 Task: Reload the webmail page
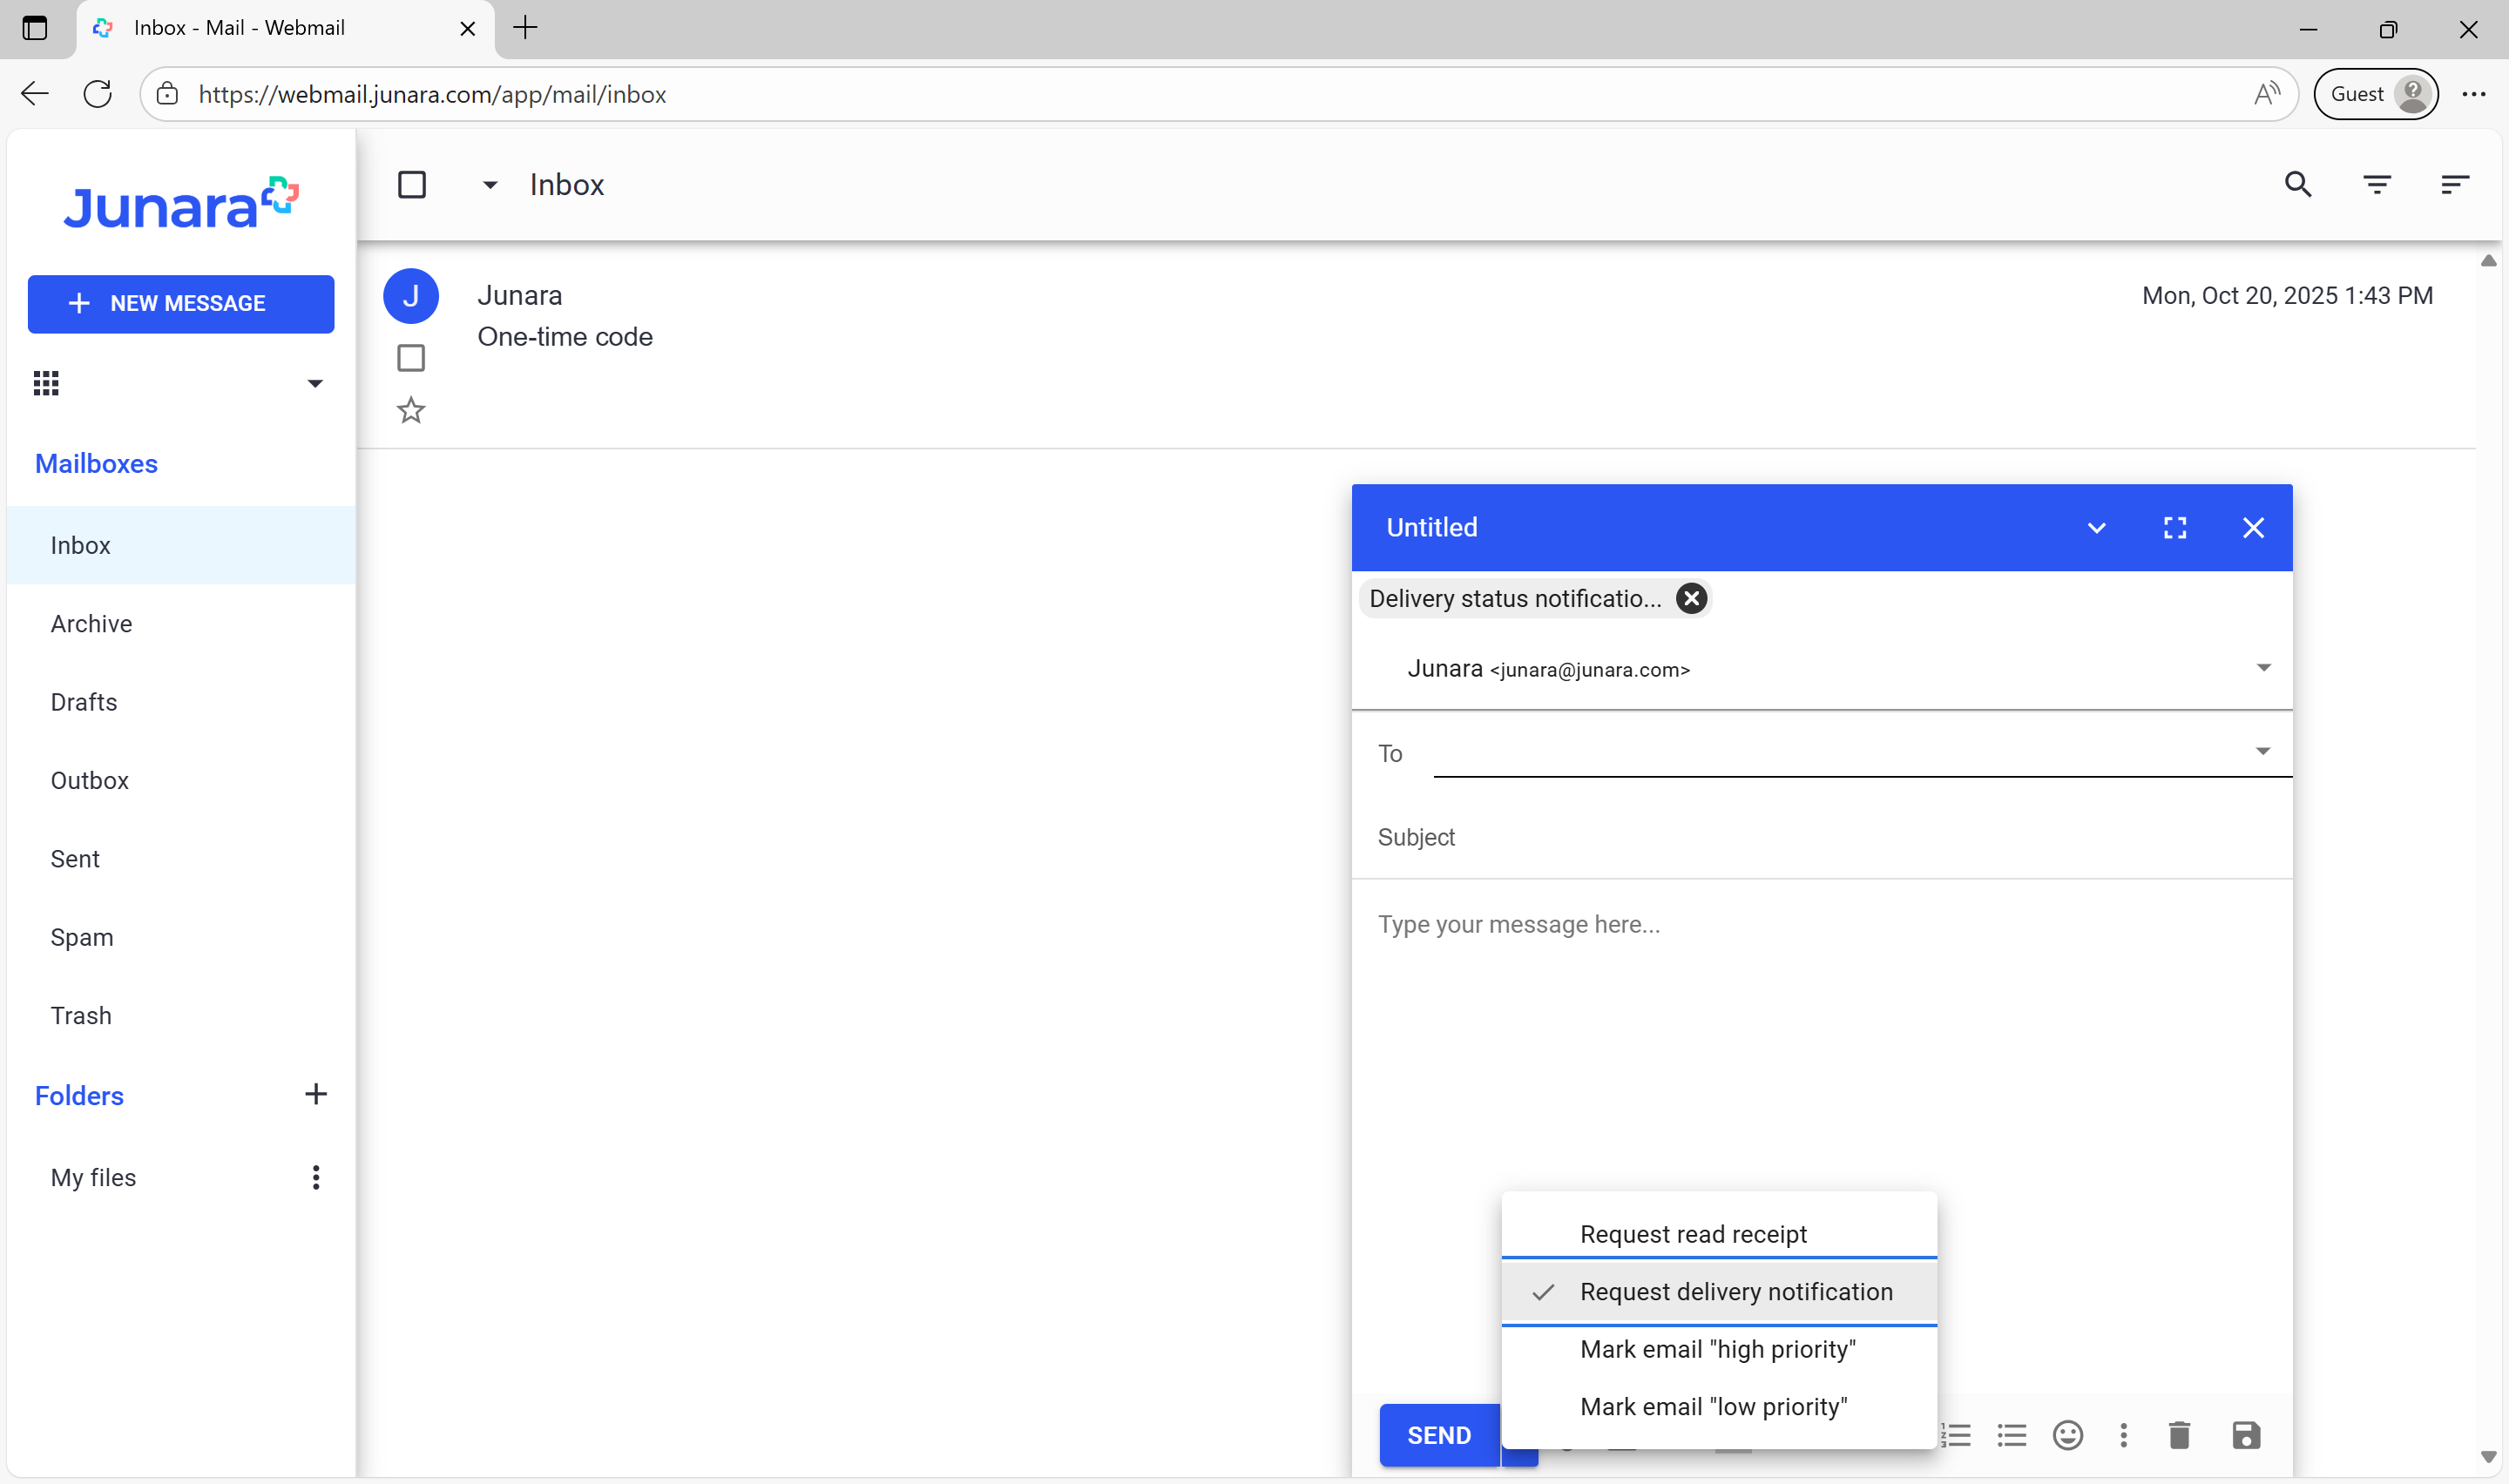click(97, 94)
